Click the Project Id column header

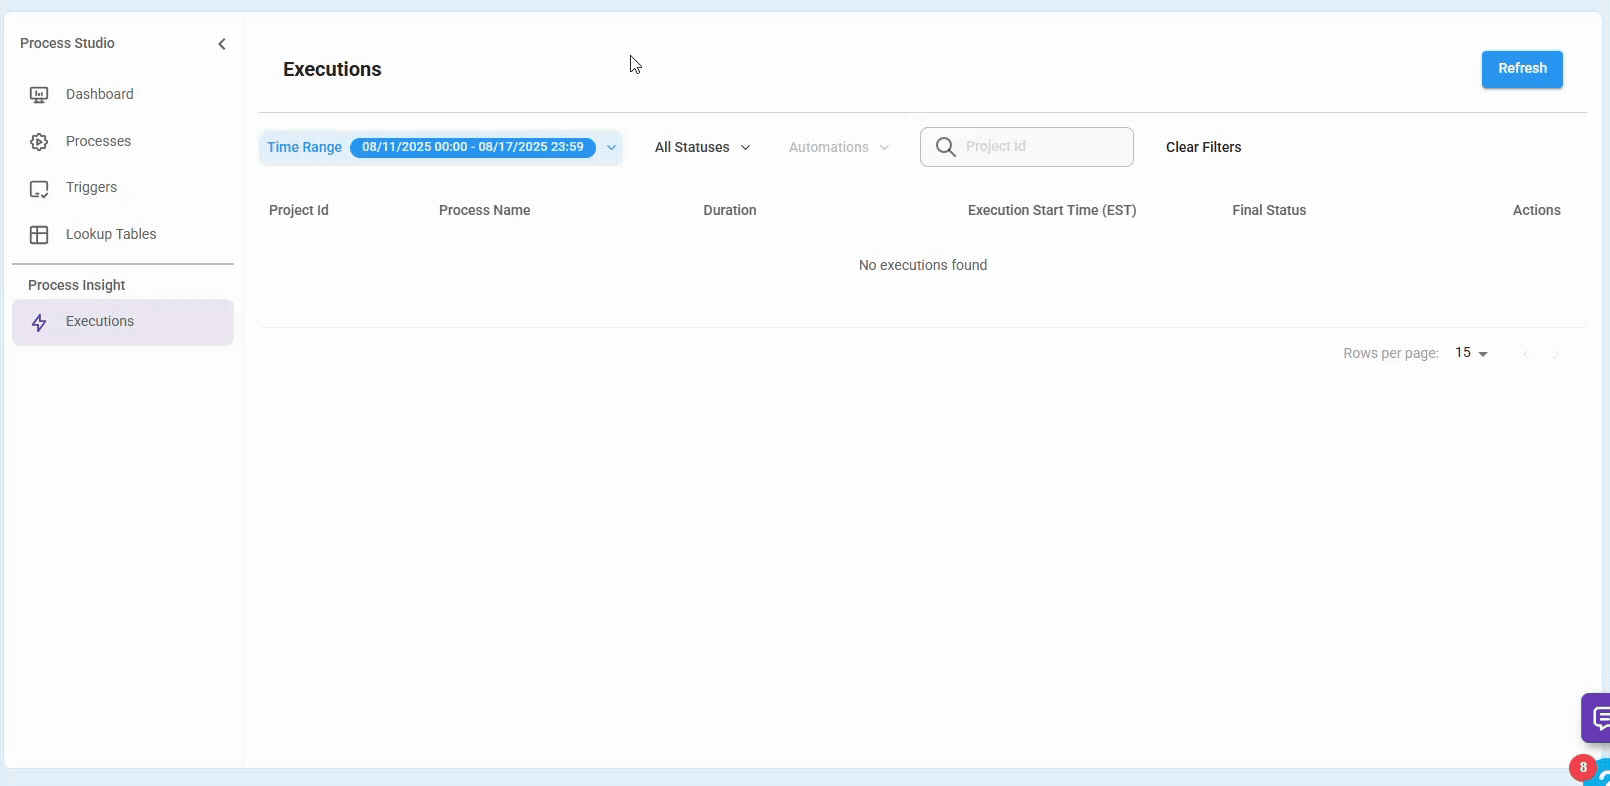coord(299,210)
